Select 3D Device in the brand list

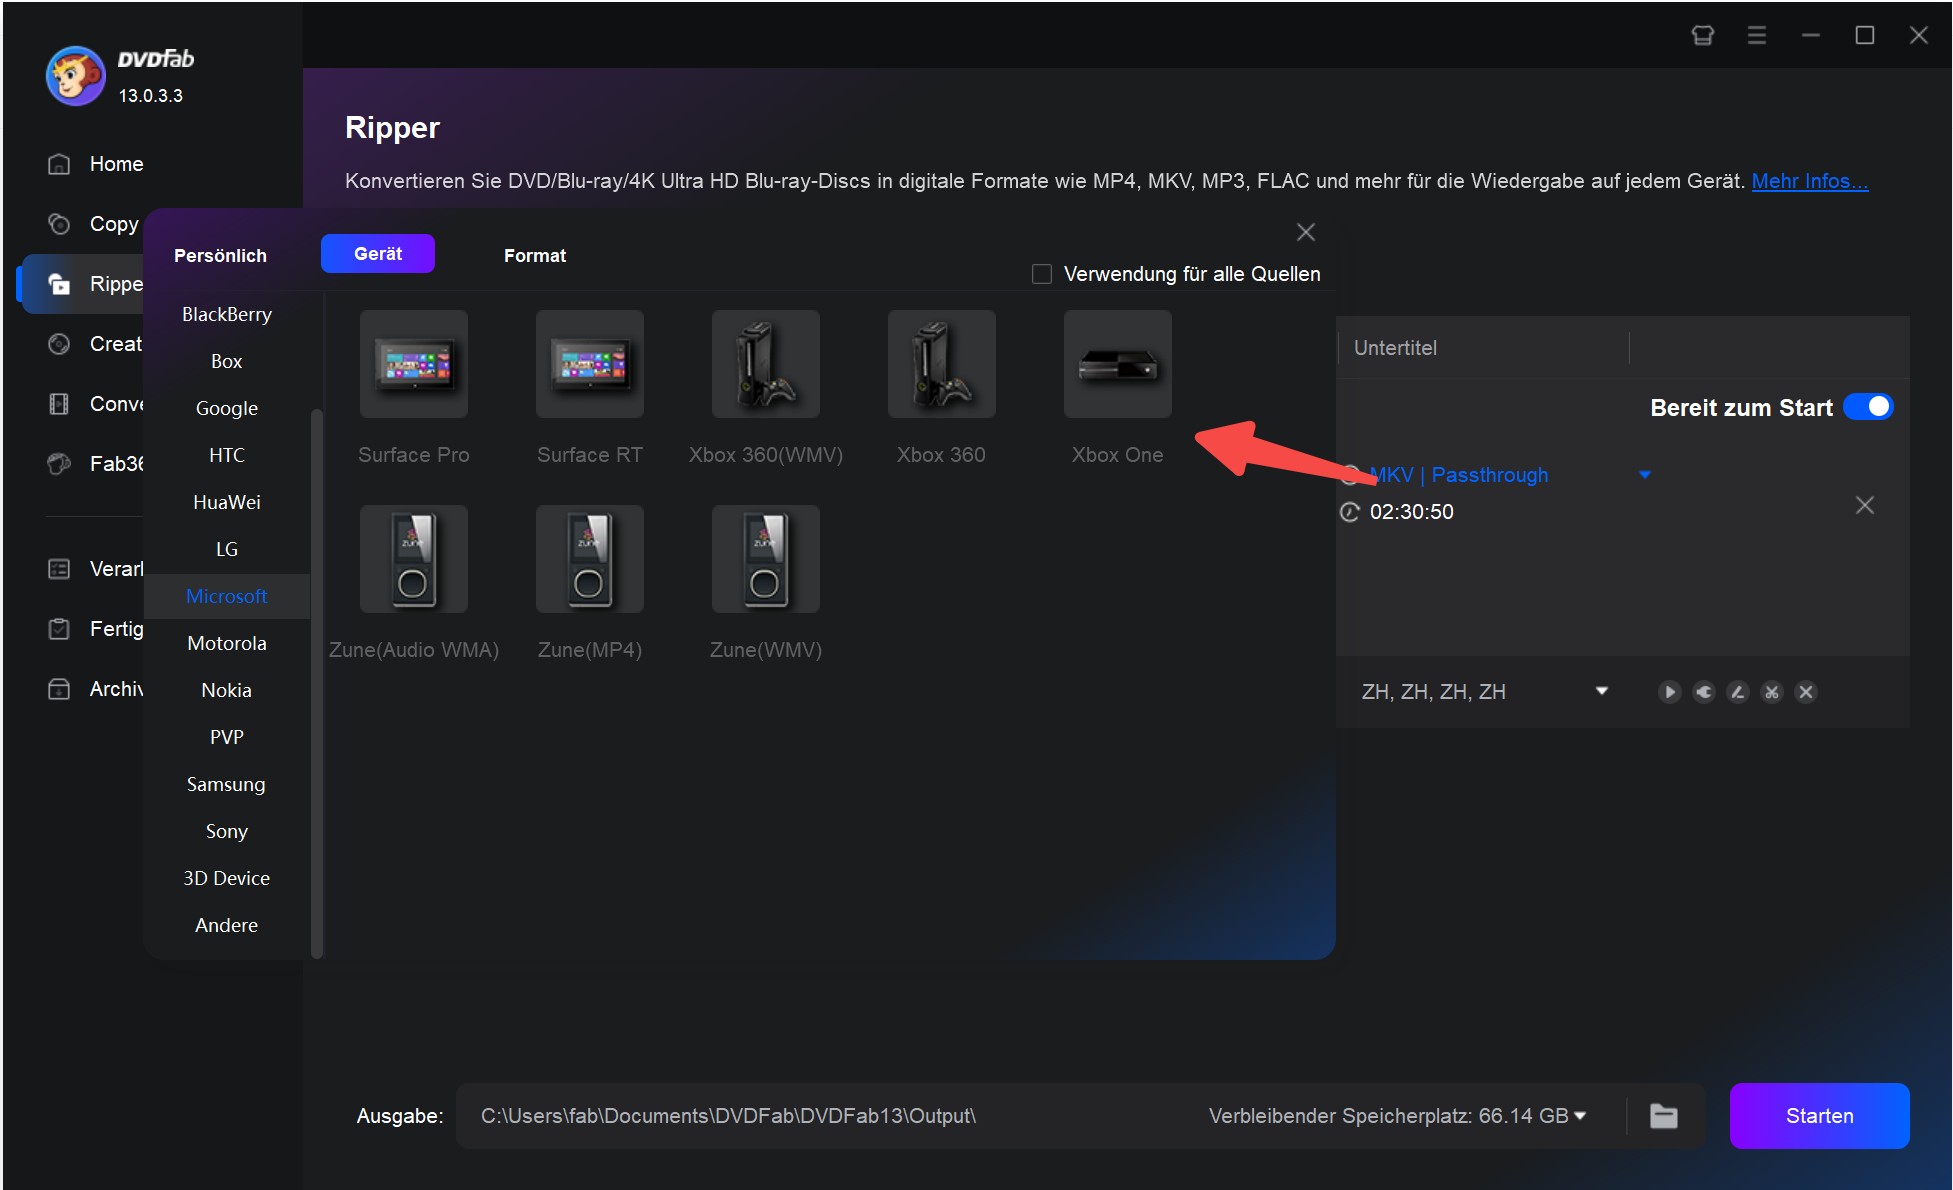pos(227,878)
